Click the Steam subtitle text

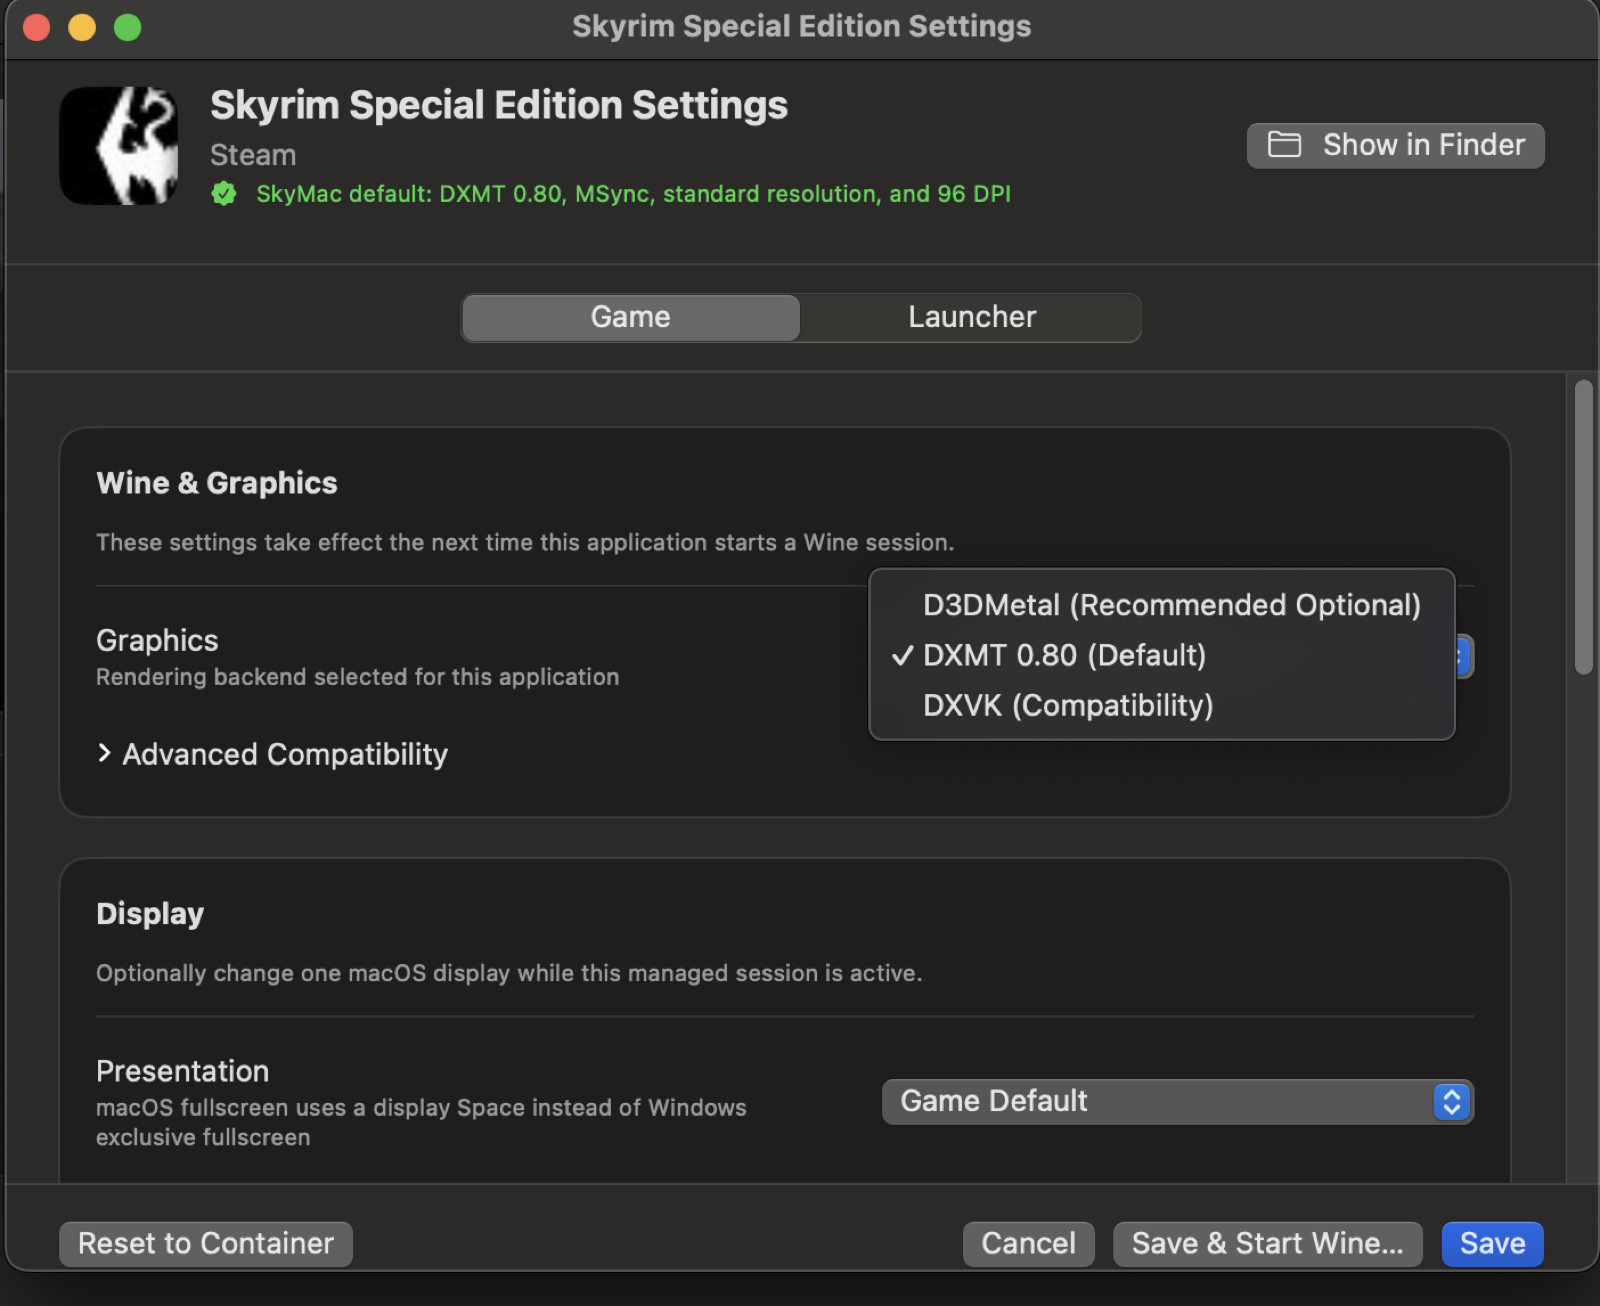[253, 155]
